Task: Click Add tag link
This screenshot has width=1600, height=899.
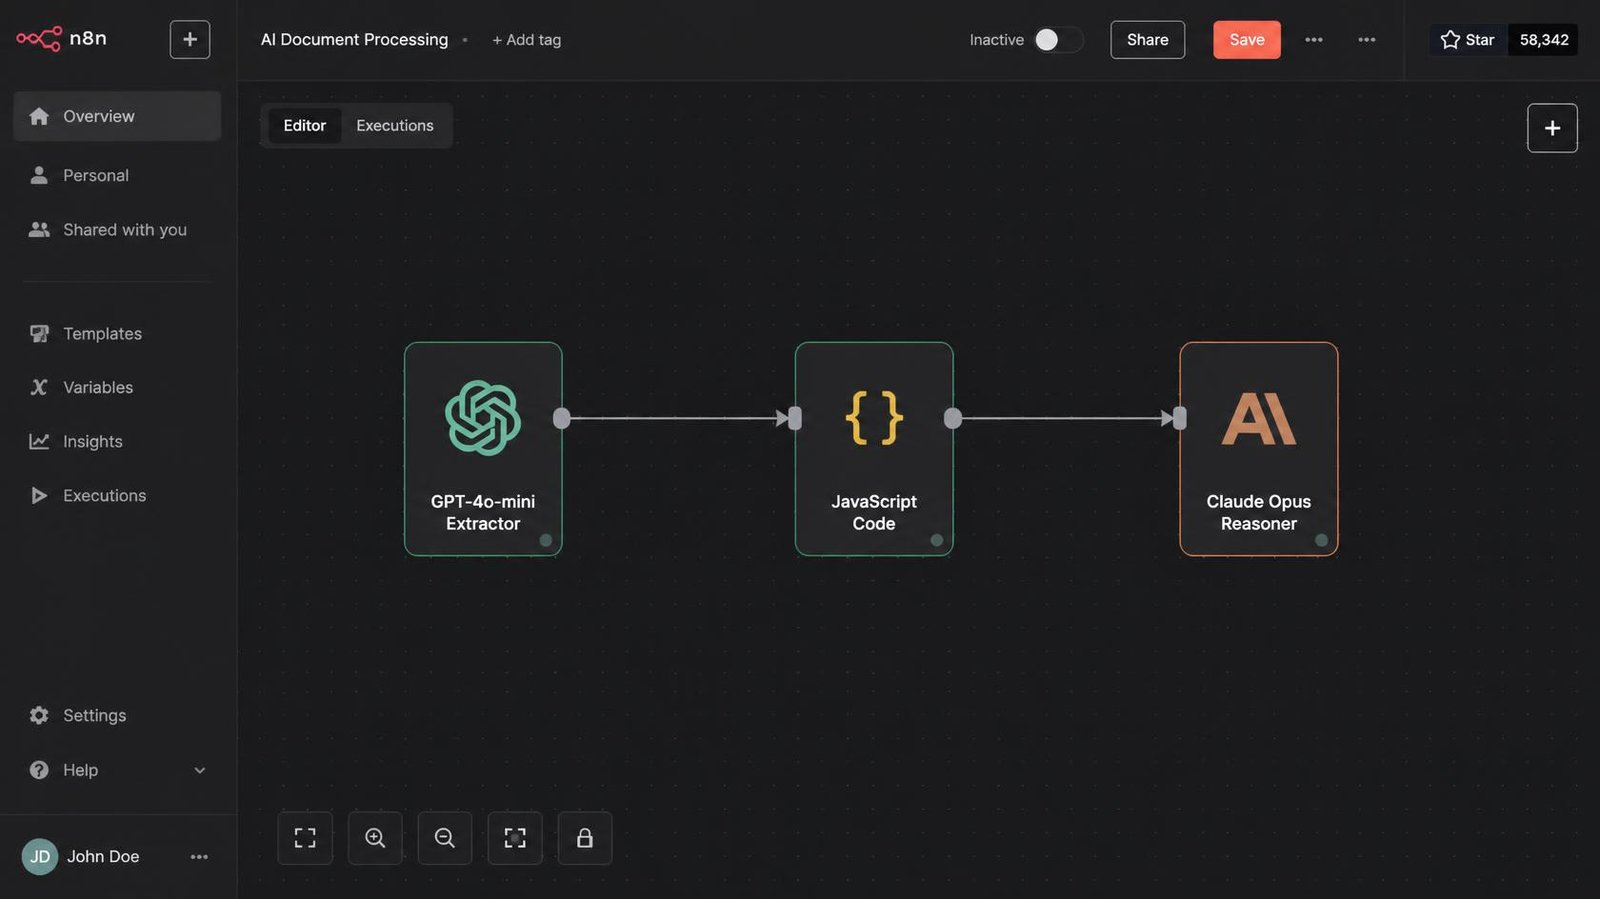Action: coord(527,40)
